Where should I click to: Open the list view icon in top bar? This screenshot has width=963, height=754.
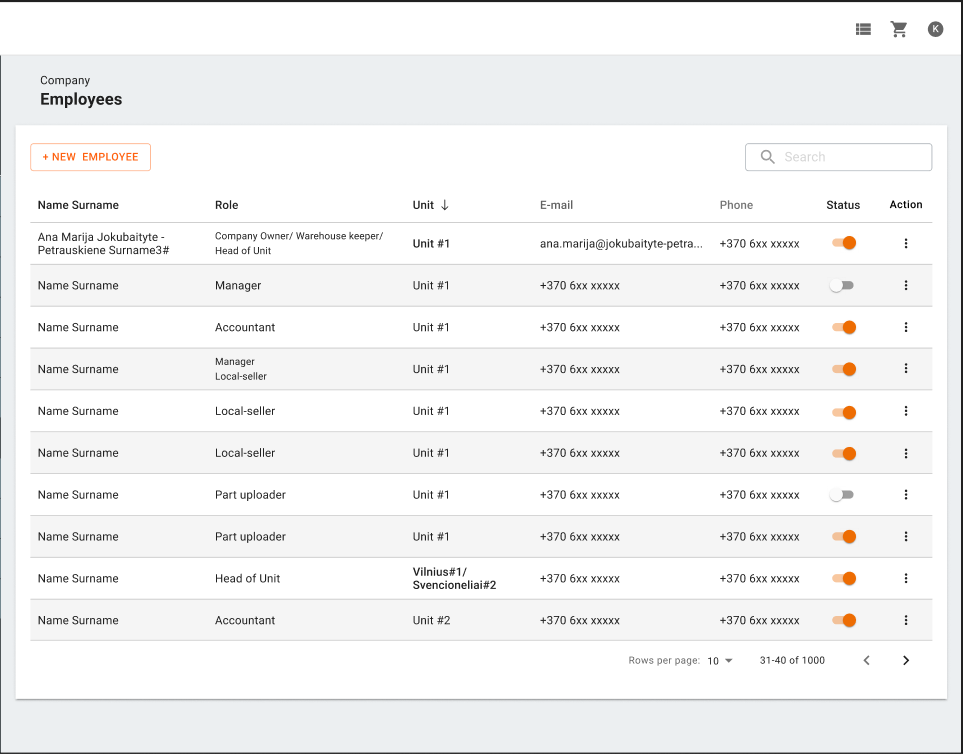[863, 29]
